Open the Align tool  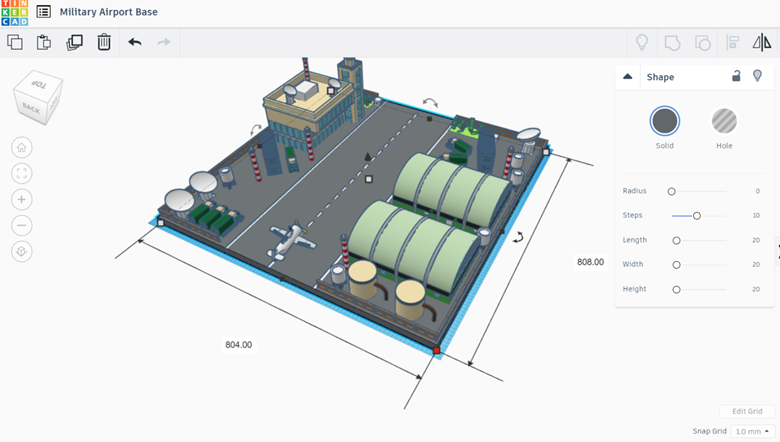click(732, 42)
